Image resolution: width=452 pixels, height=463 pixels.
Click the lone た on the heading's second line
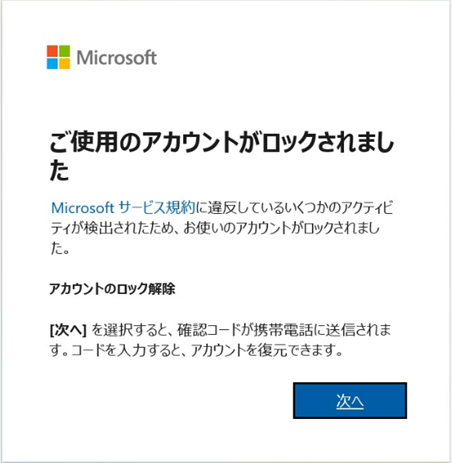59,171
